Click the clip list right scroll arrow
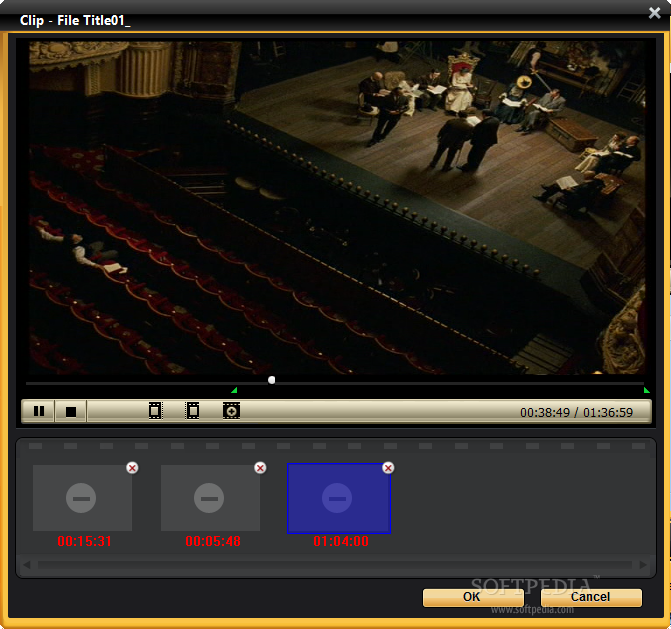671x629 pixels. point(643,565)
